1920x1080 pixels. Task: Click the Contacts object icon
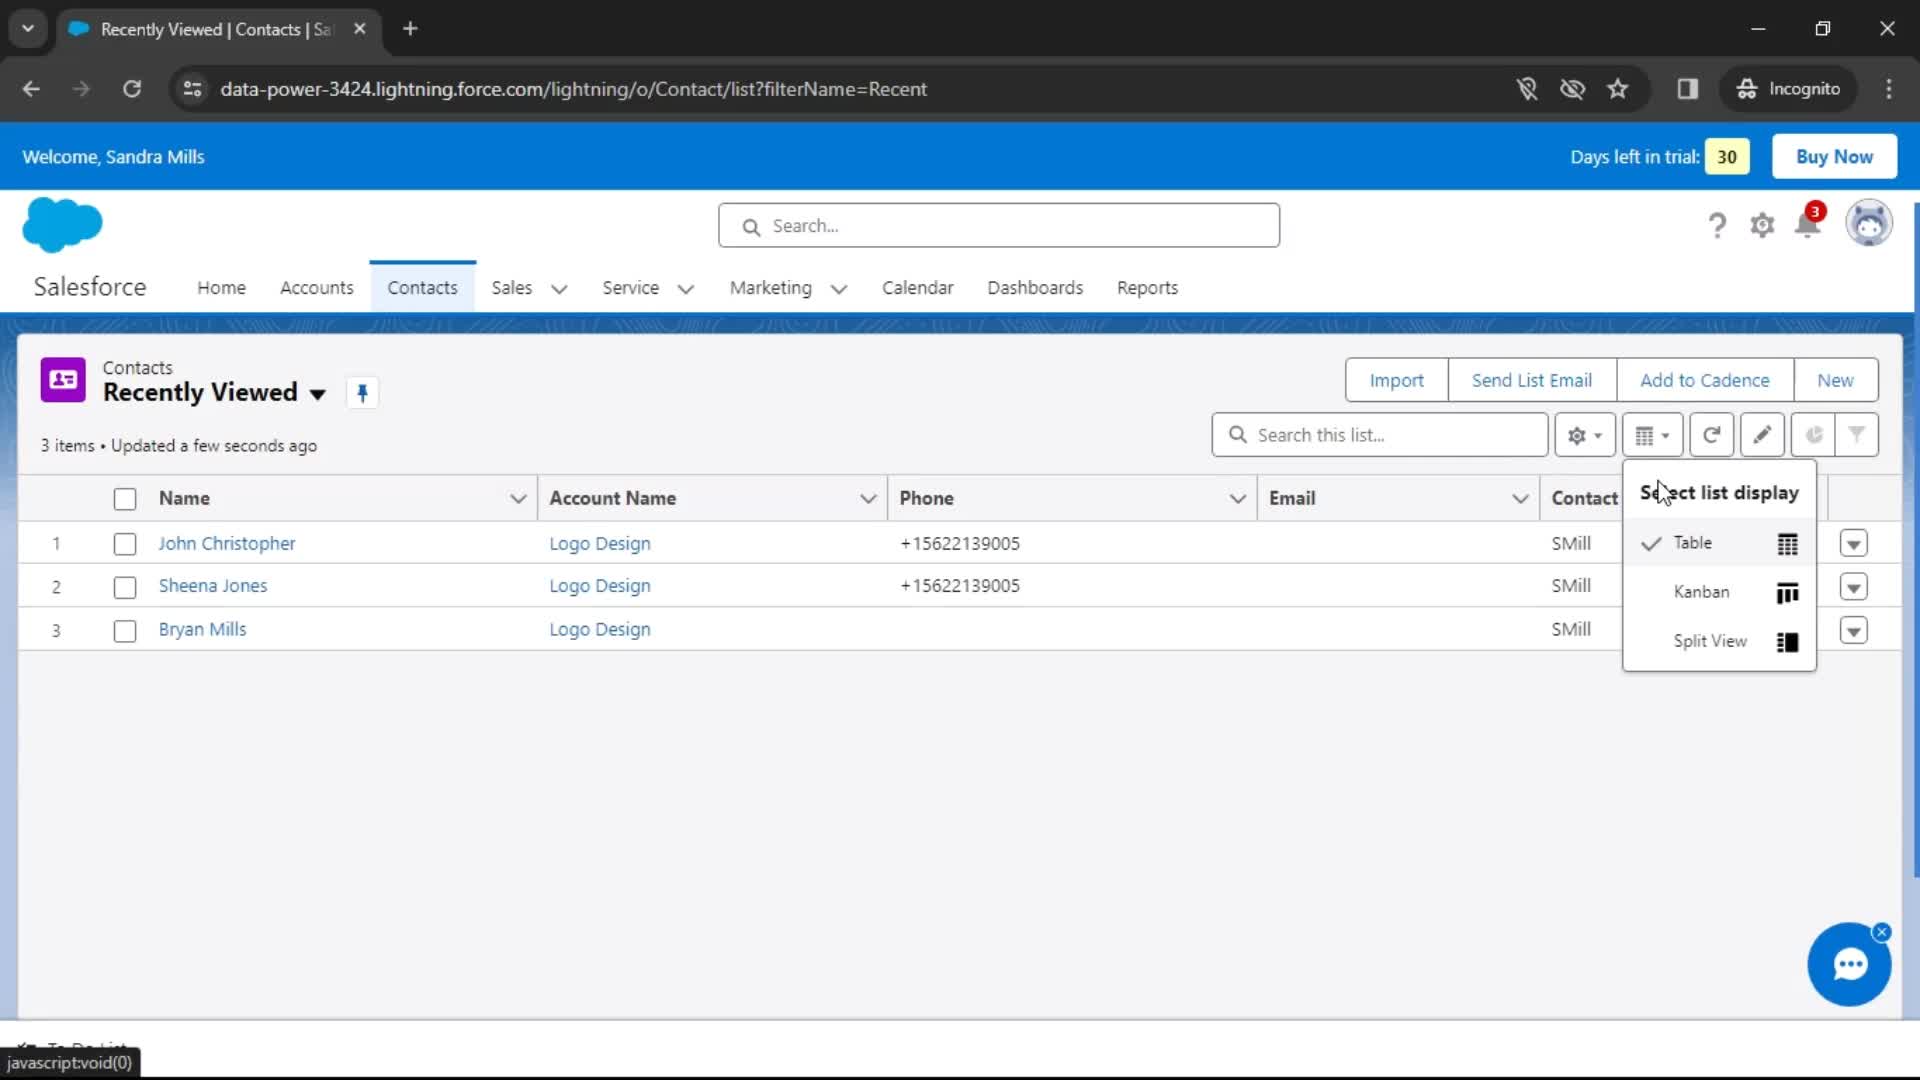[x=63, y=380]
